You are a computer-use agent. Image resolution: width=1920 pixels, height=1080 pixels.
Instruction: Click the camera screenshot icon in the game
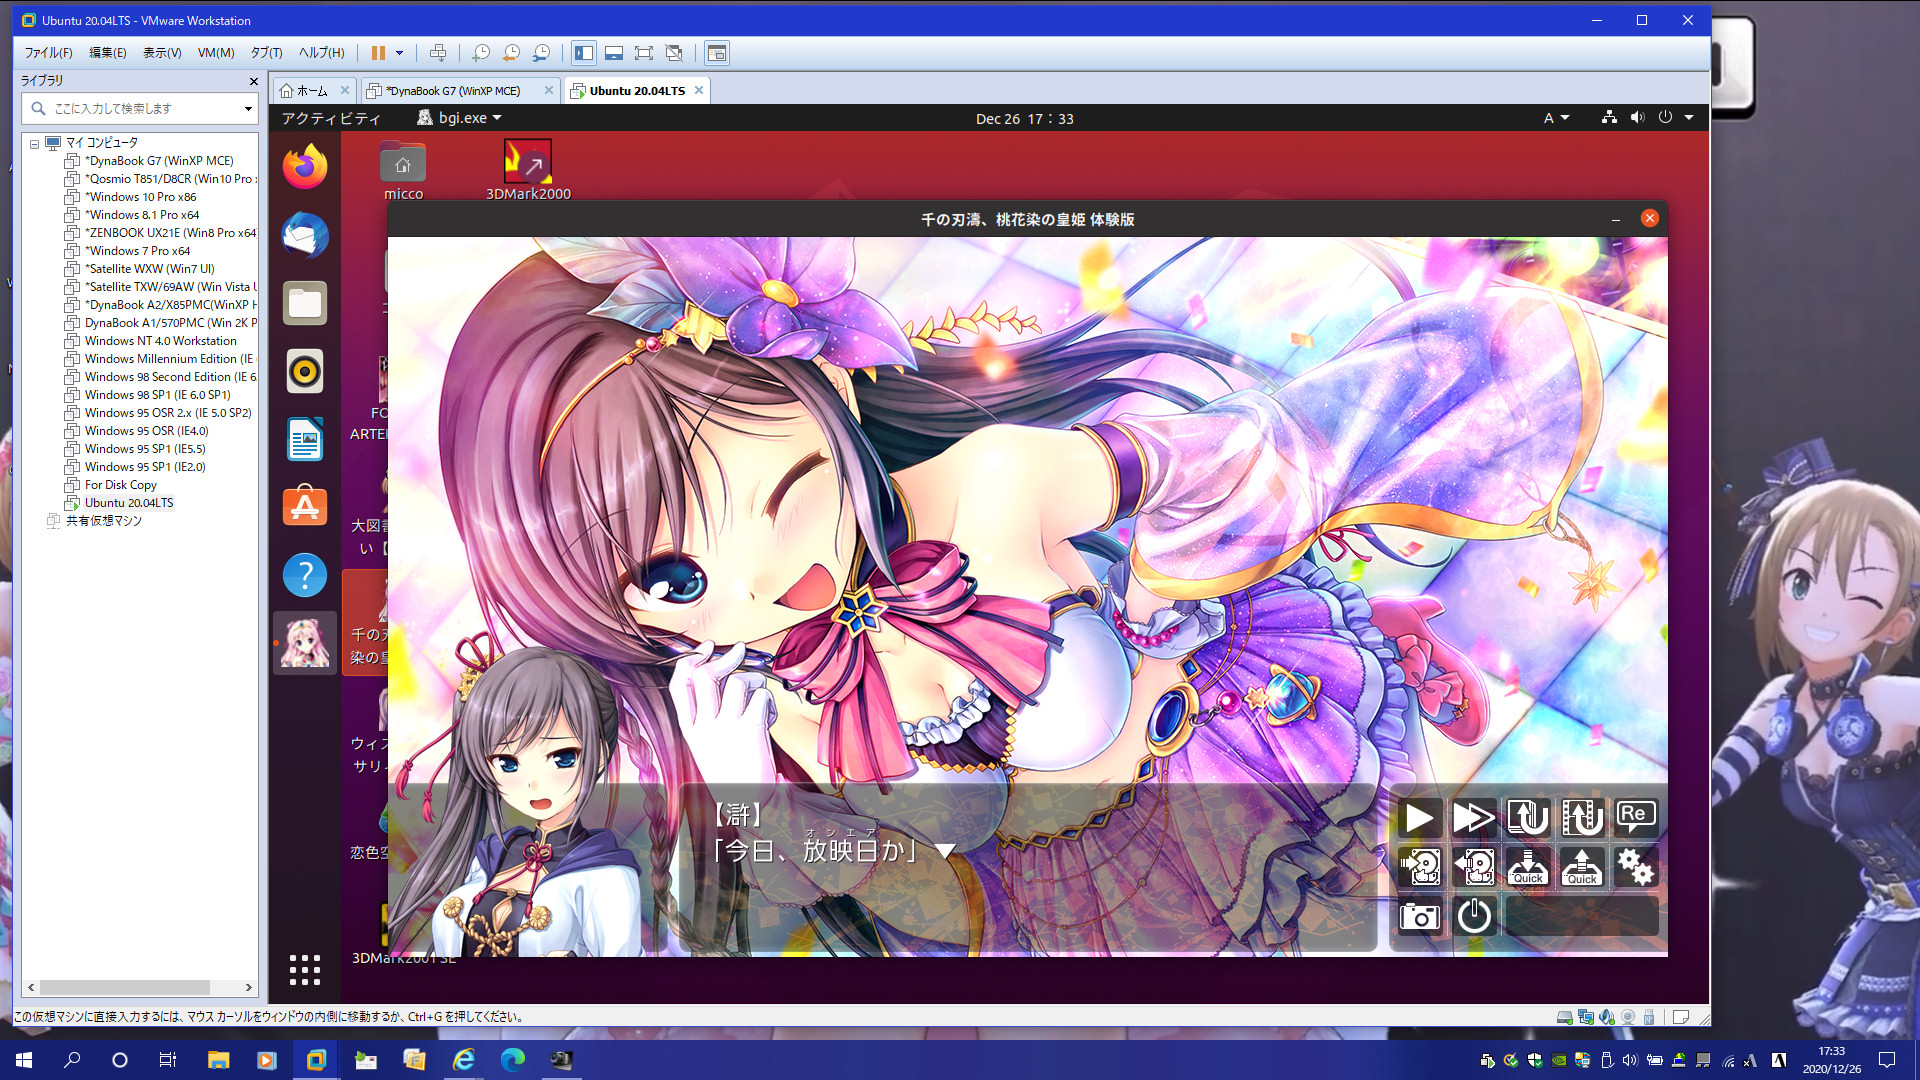(x=1419, y=916)
